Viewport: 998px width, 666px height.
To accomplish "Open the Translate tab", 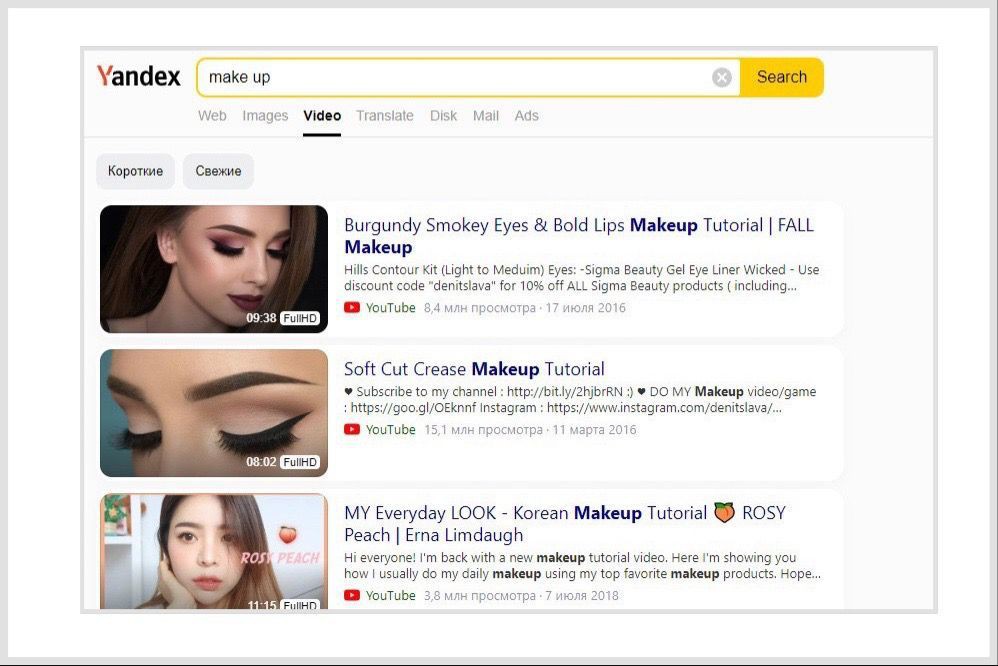I will [x=385, y=116].
